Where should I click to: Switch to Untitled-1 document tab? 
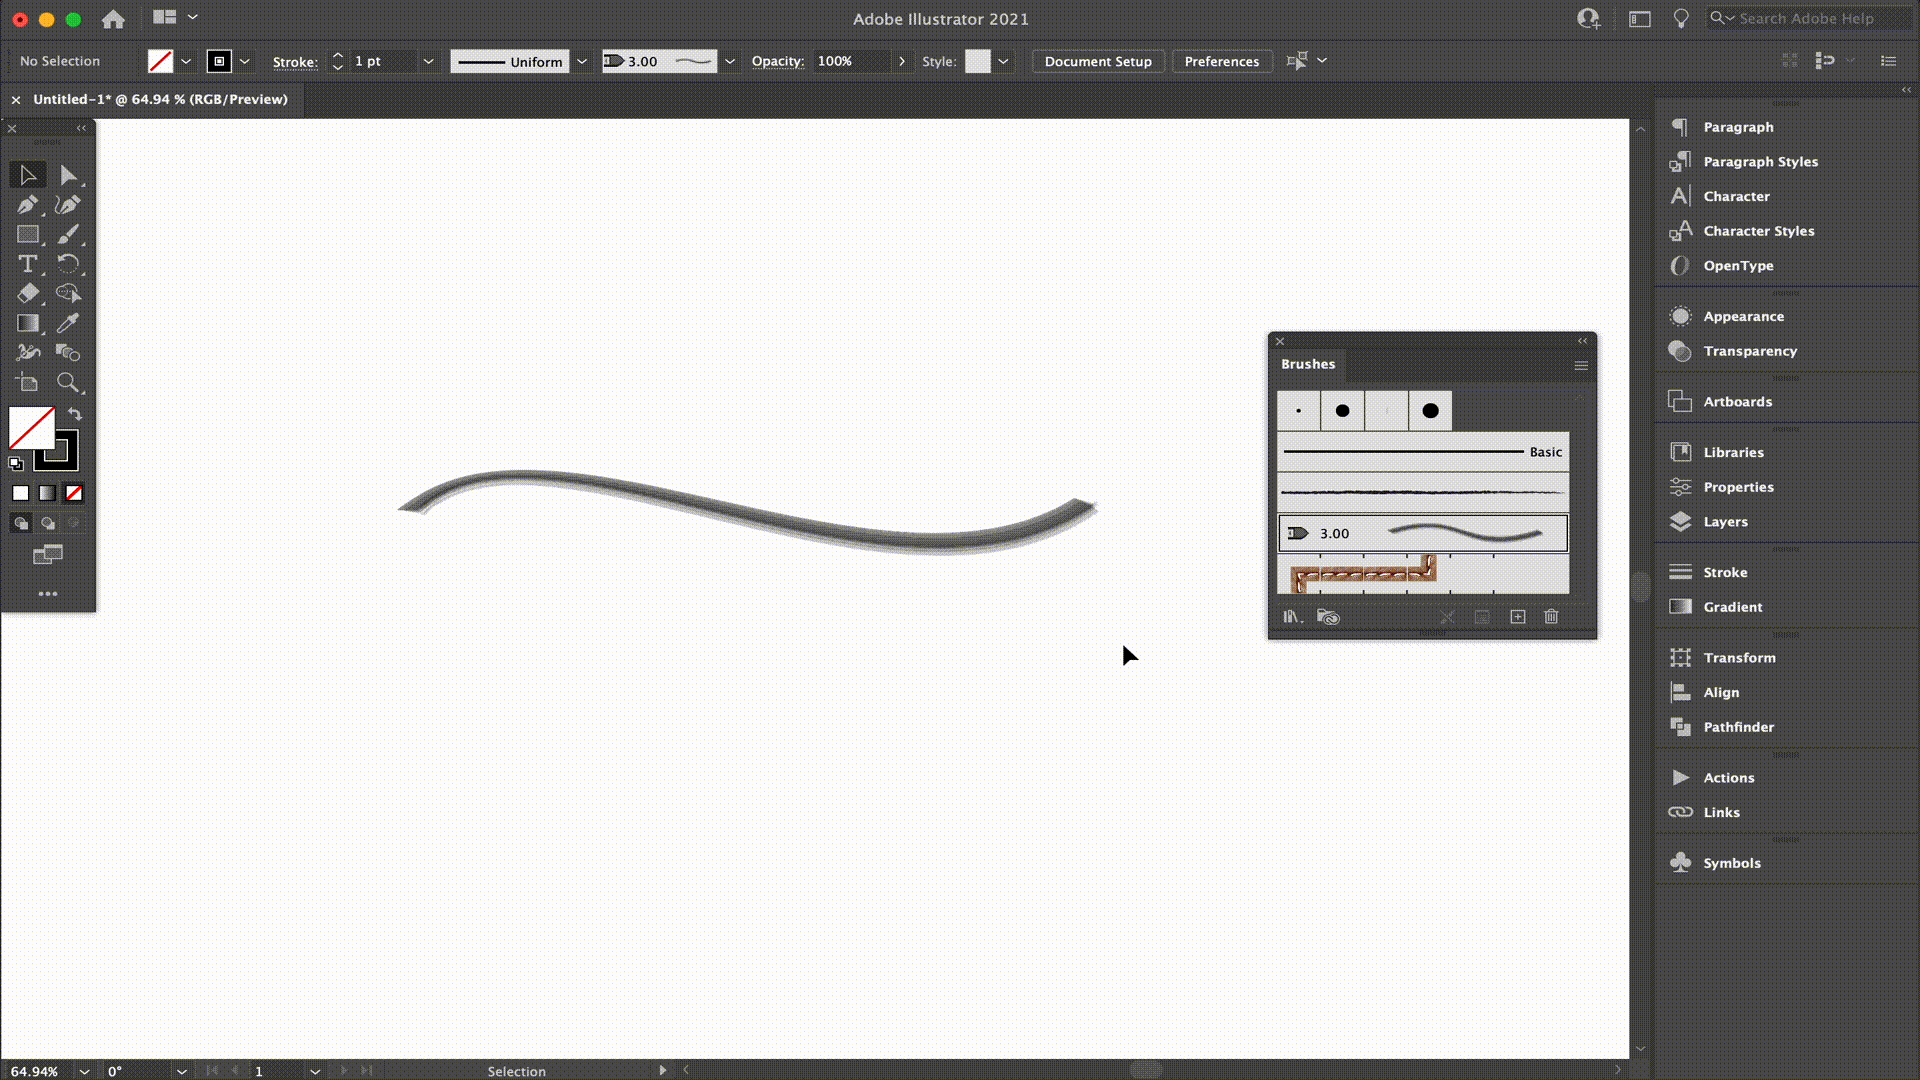pyautogui.click(x=160, y=100)
